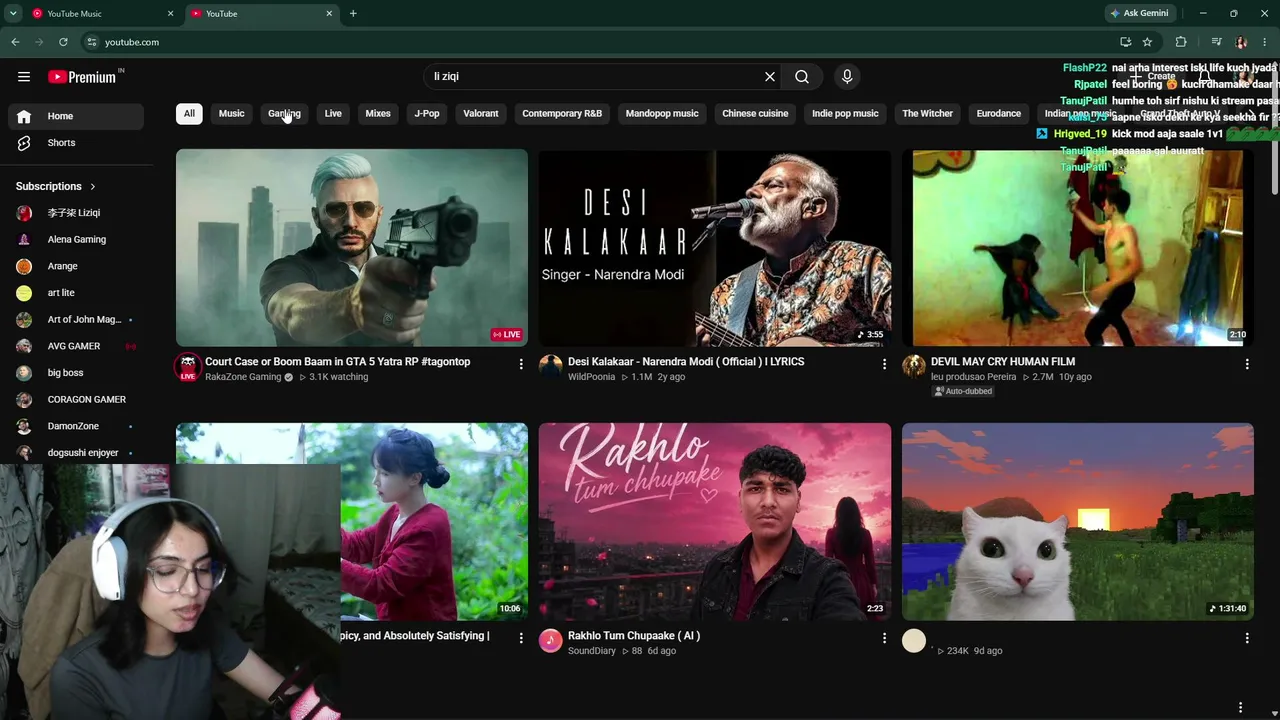View site information next to youtube.com
Viewport: 1280px width, 720px height.
(91, 42)
